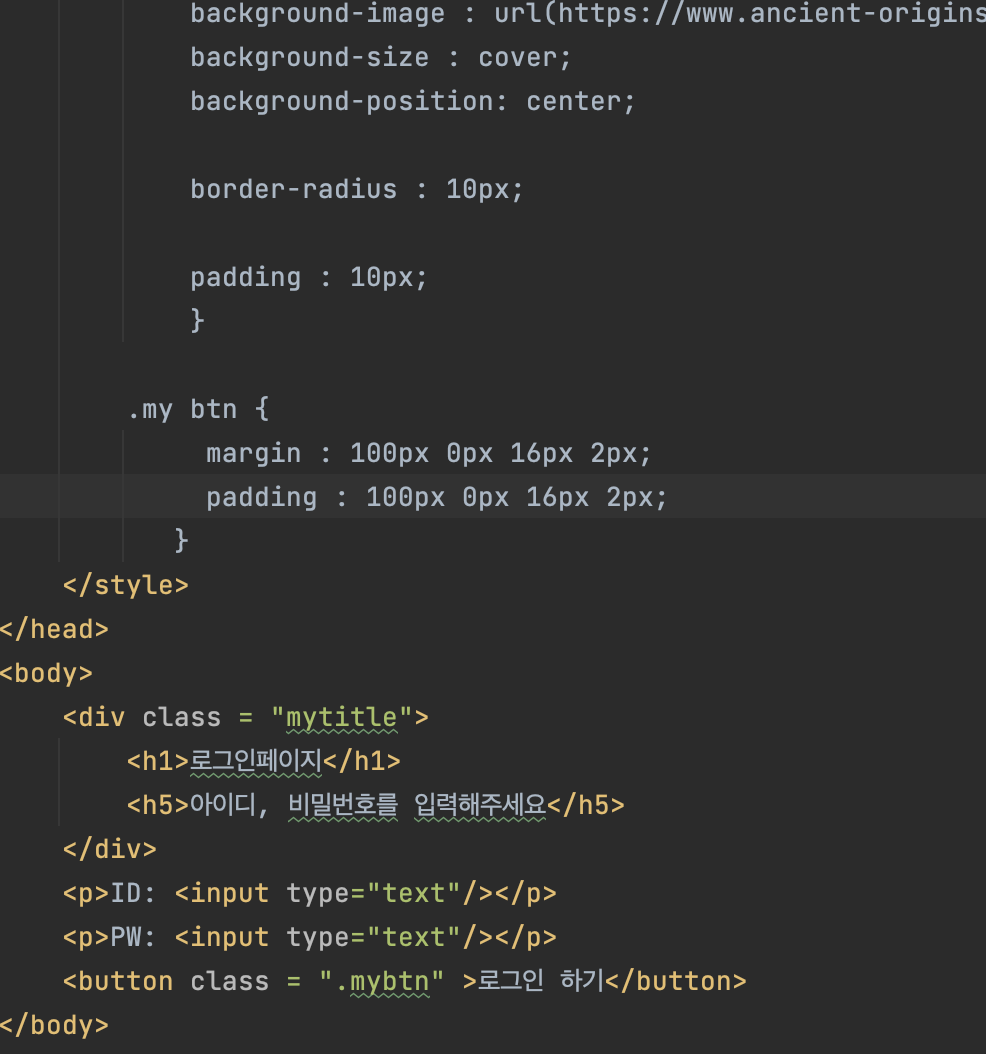Select the '.my btn' CSS selector

(183, 410)
